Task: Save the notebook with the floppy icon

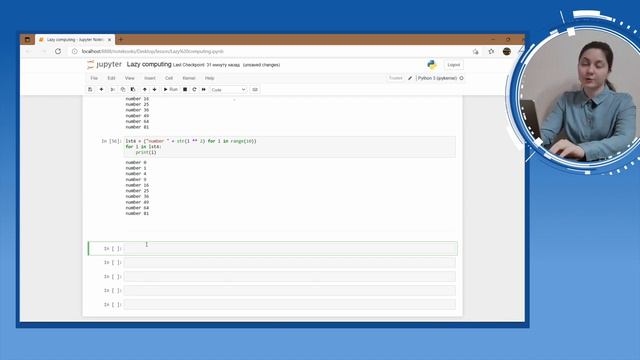Action: coord(90,89)
